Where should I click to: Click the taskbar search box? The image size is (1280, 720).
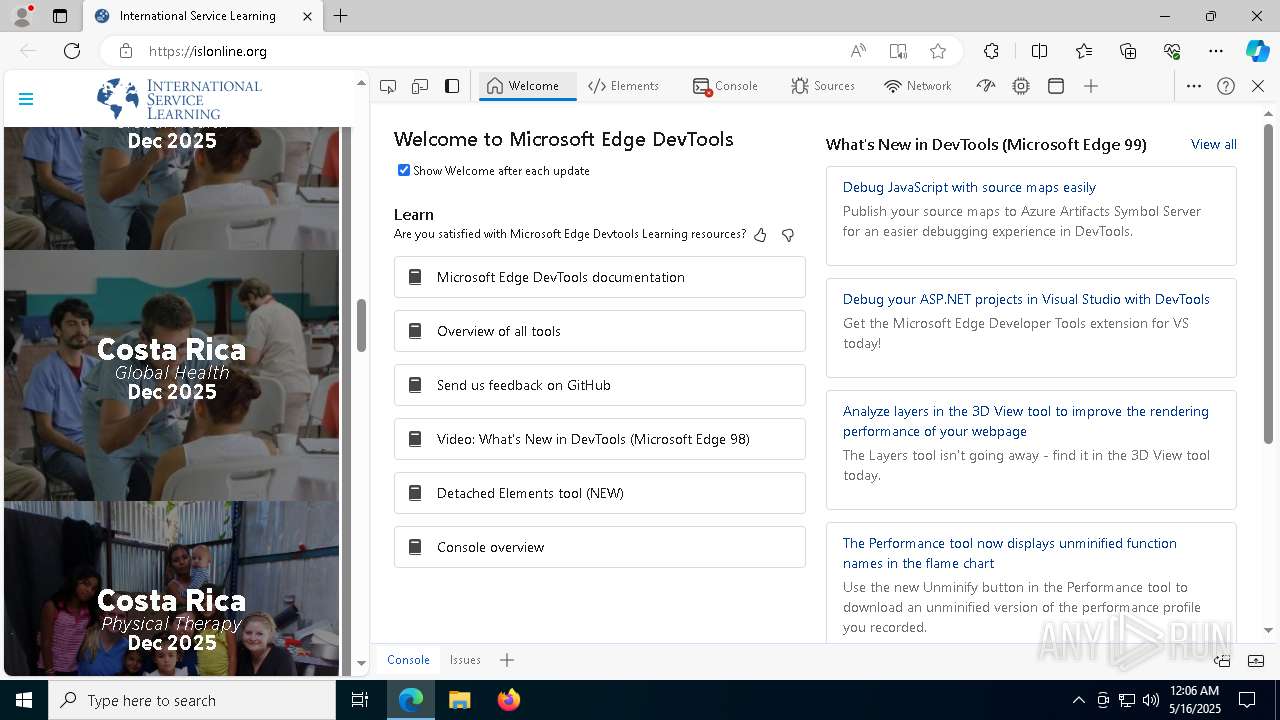coord(192,700)
